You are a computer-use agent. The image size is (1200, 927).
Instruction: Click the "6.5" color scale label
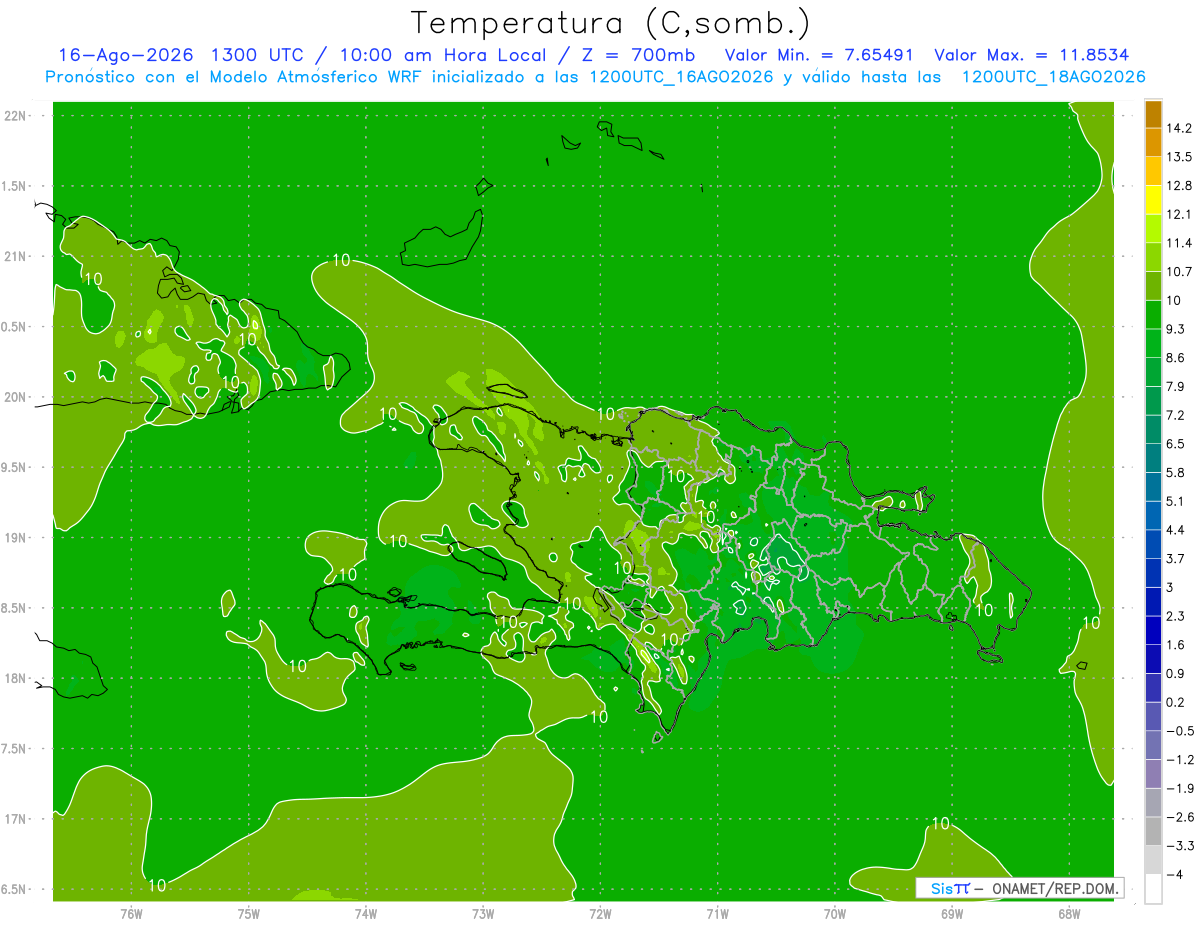tap(1175, 444)
